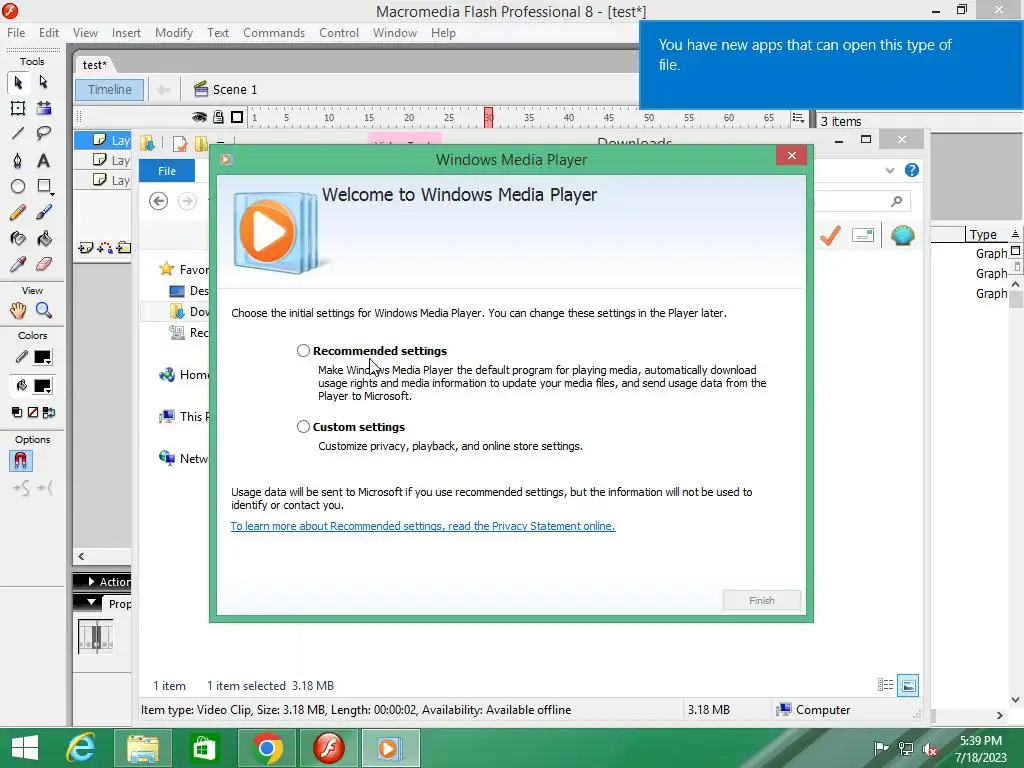Open the File menu in Flash
Image resolution: width=1024 pixels, height=768 pixels.
tap(16, 33)
